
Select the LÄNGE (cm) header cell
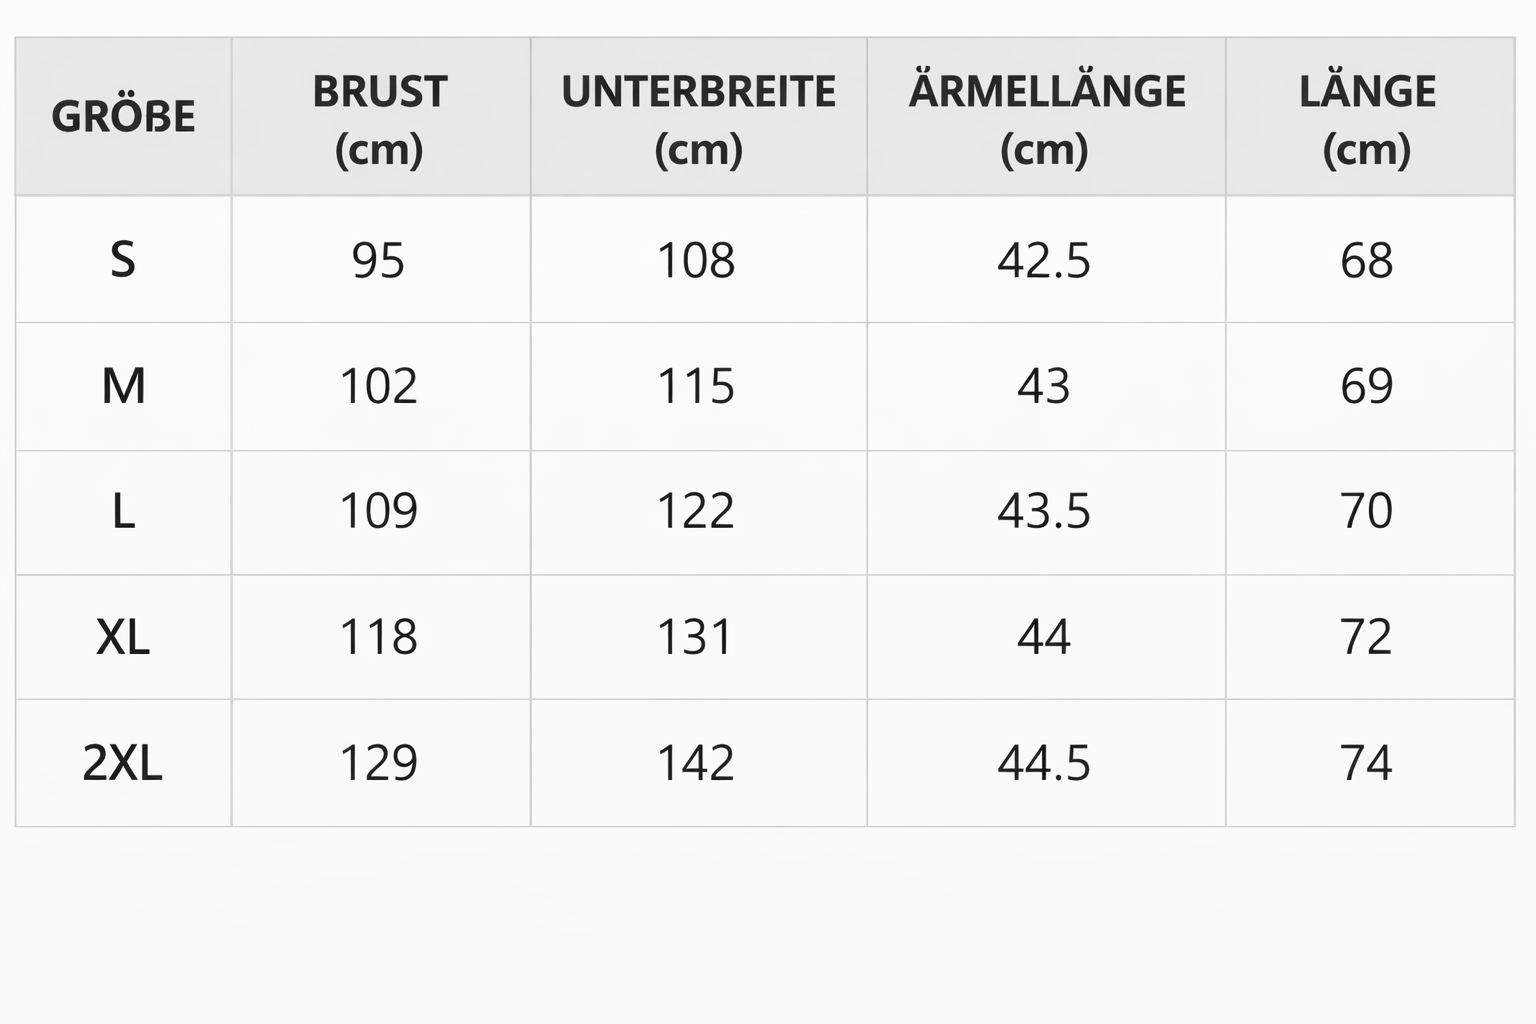click(1367, 119)
